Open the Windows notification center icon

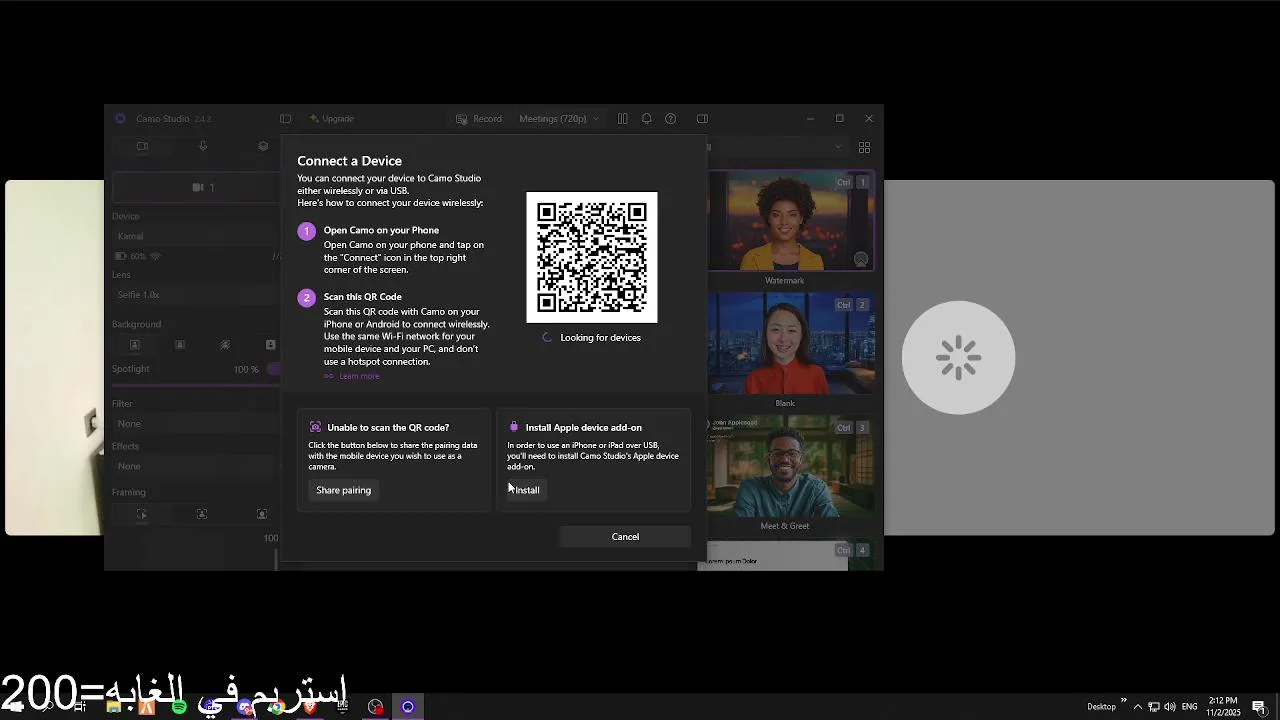click(1259, 707)
